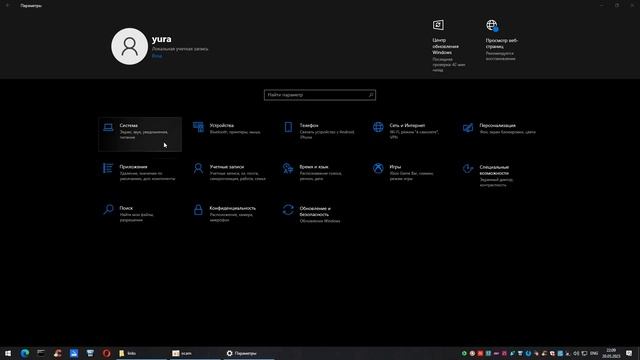This screenshot has height=360, width=640.
Task: Click the Приложения title text
Action: pyautogui.click(x=133, y=167)
